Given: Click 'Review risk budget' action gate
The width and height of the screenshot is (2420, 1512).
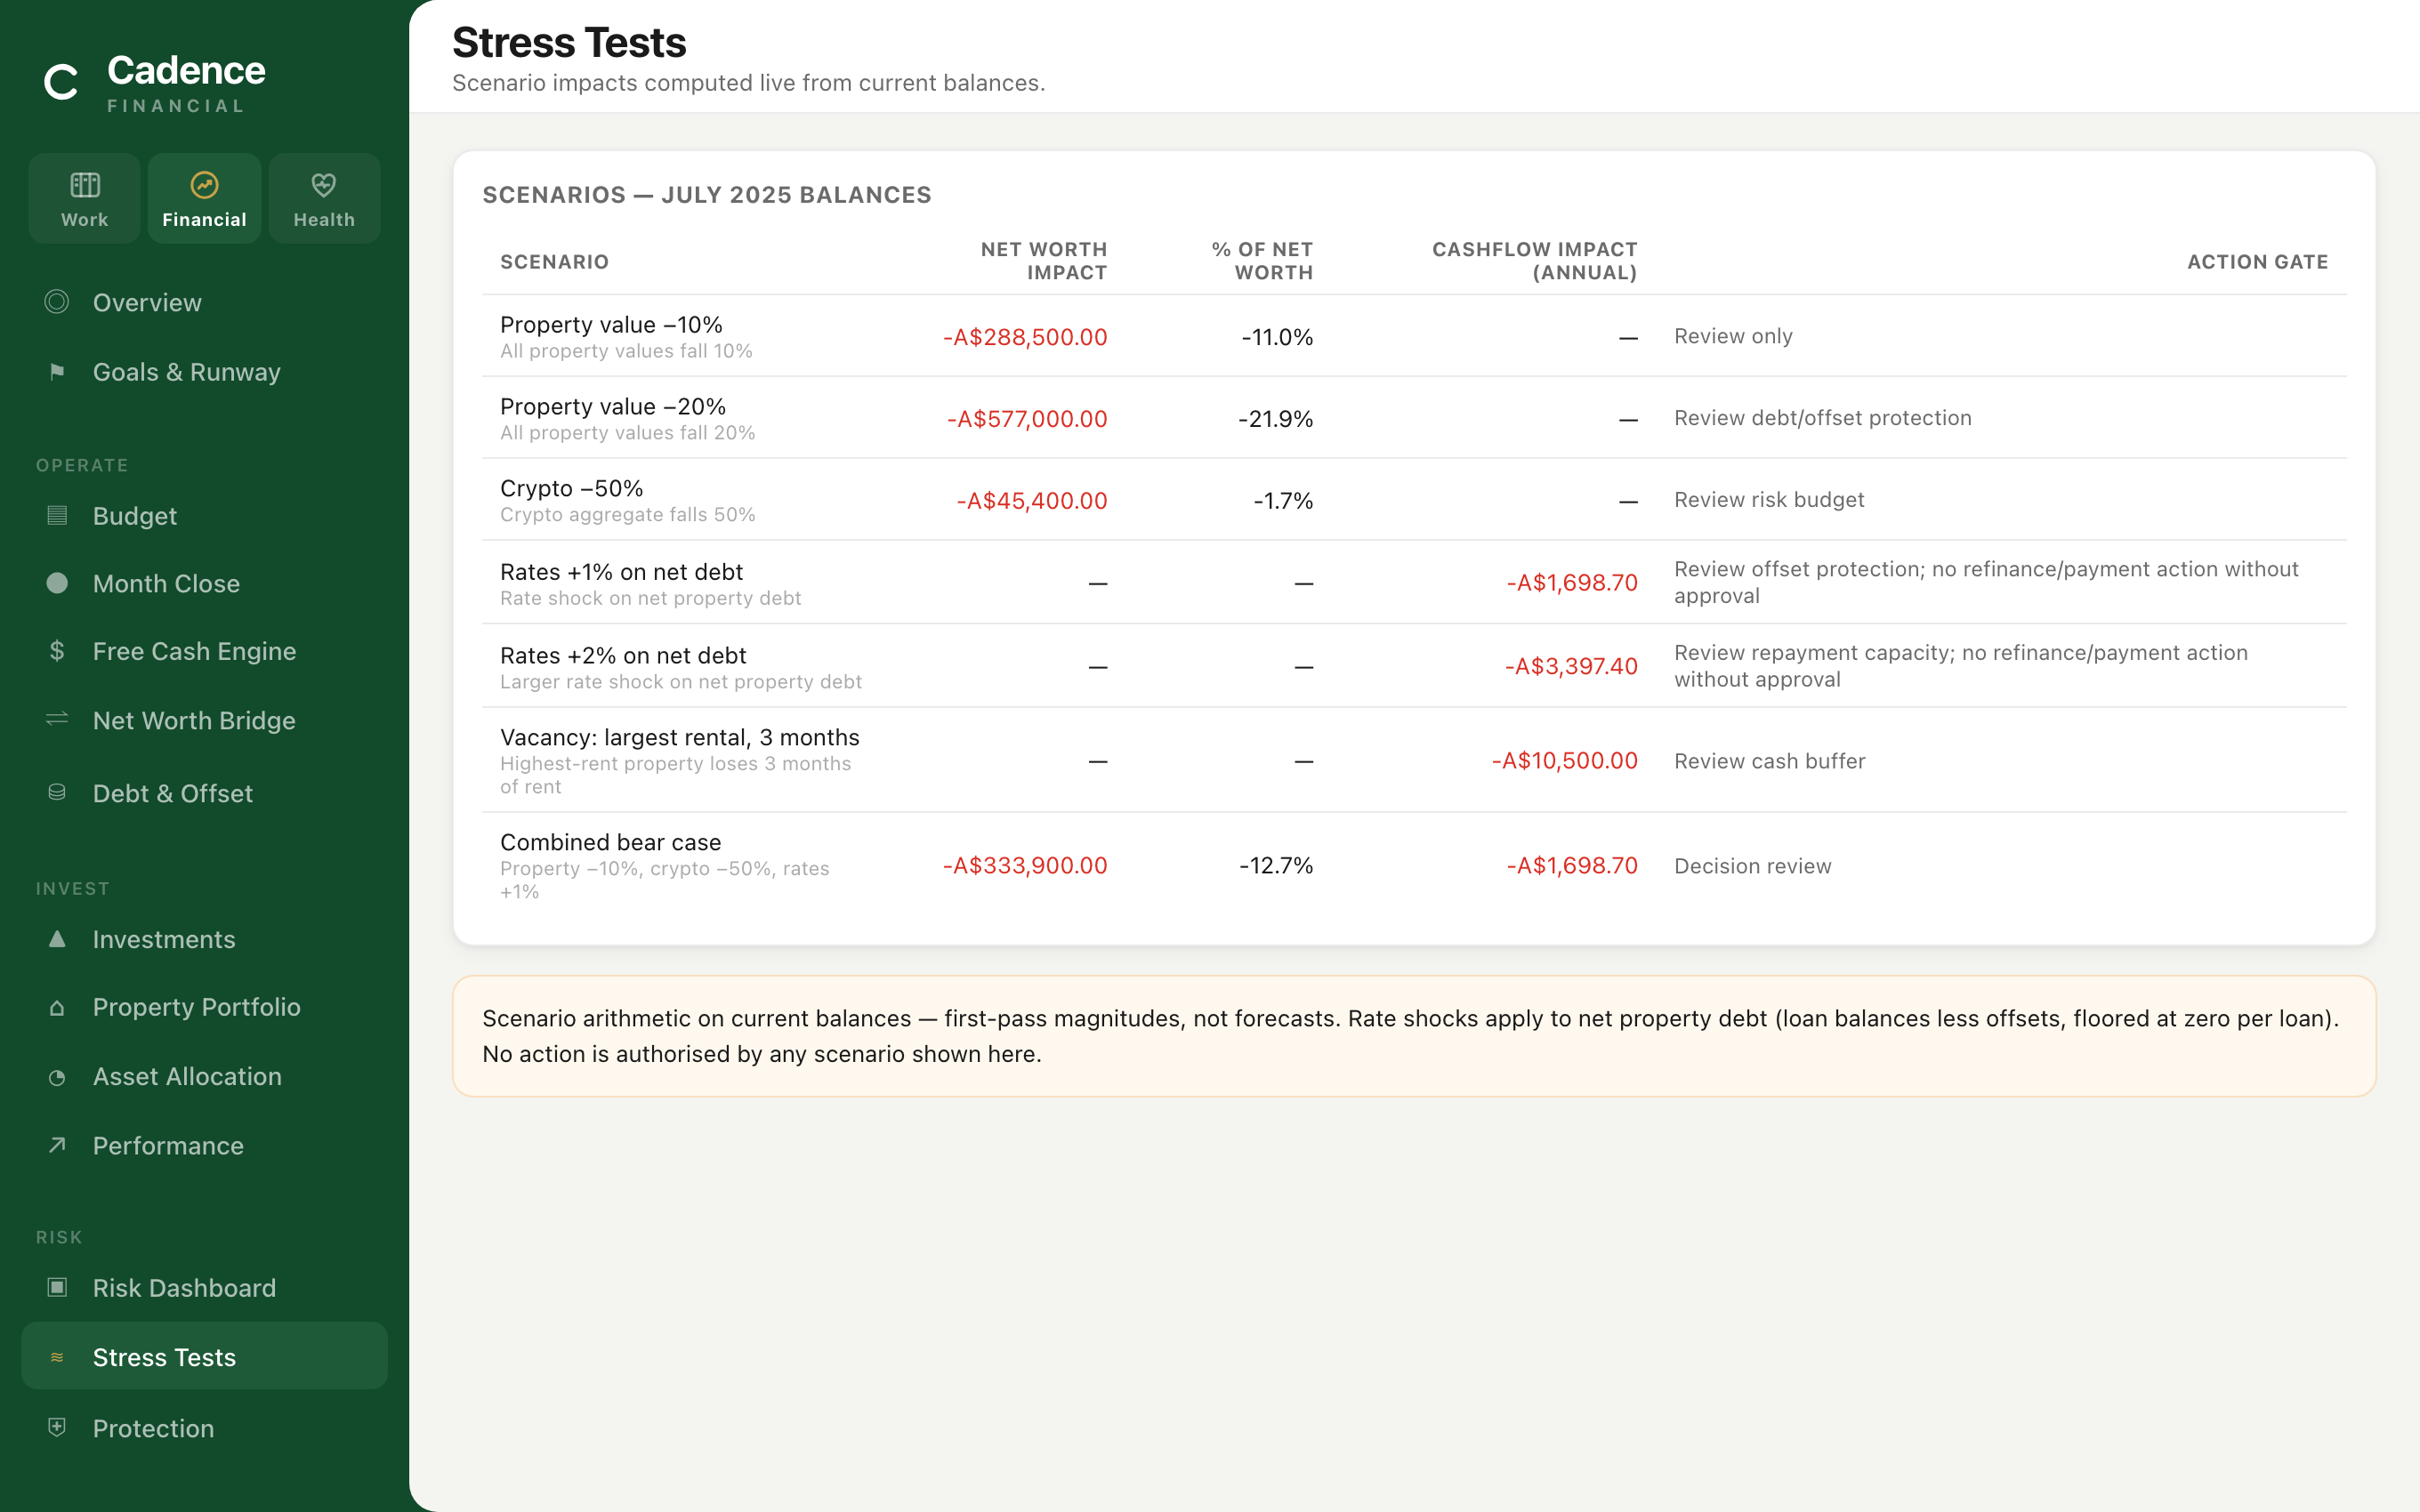Looking at the screenshot, I should pyautogui.click(x=1769, y=500).
